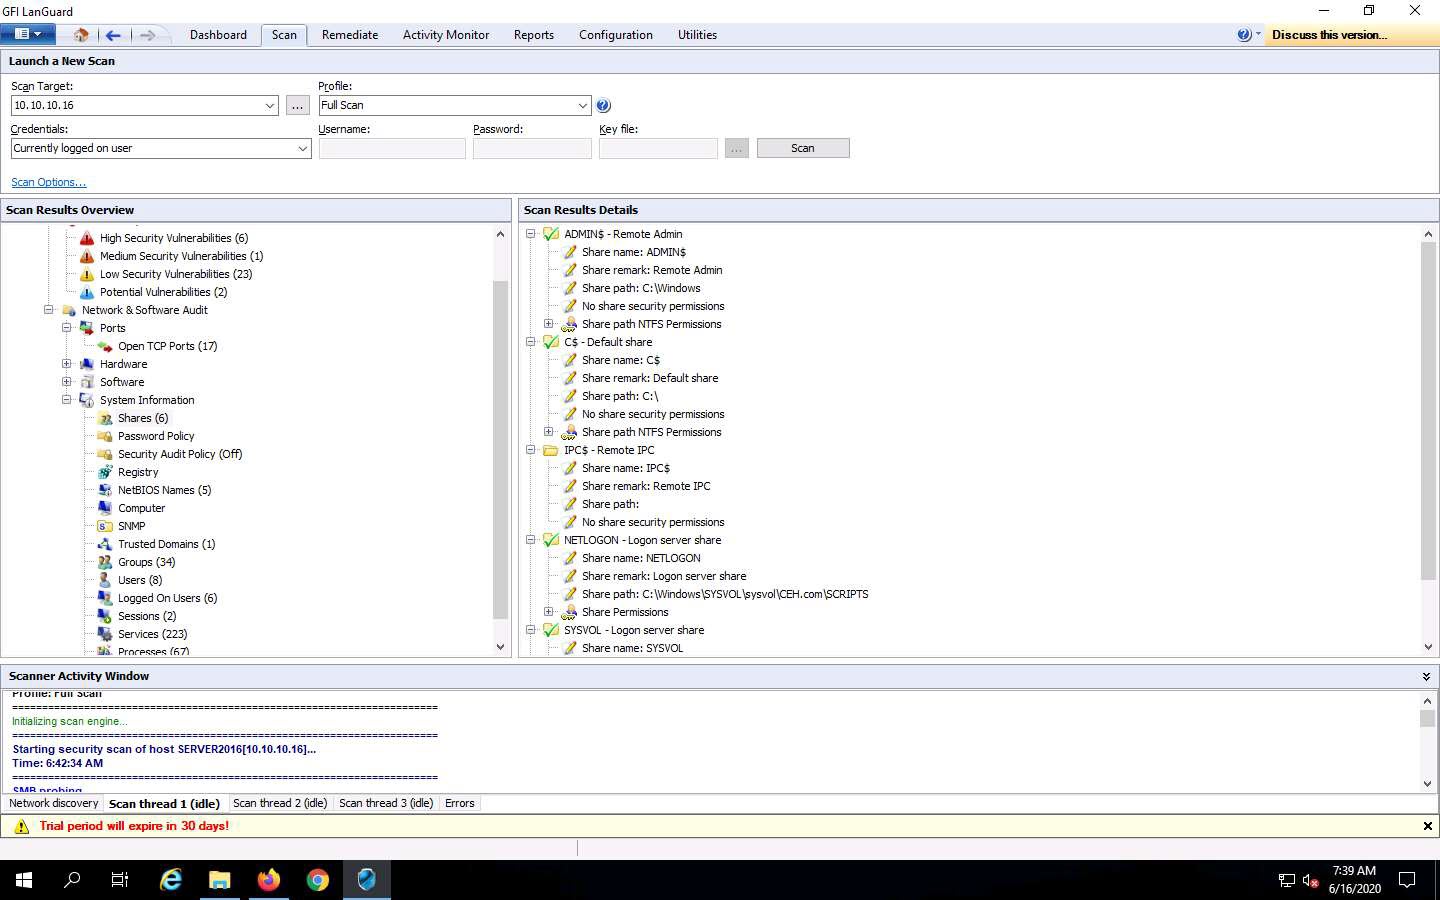Click the warning icon in trial notice

pos(21,826)
